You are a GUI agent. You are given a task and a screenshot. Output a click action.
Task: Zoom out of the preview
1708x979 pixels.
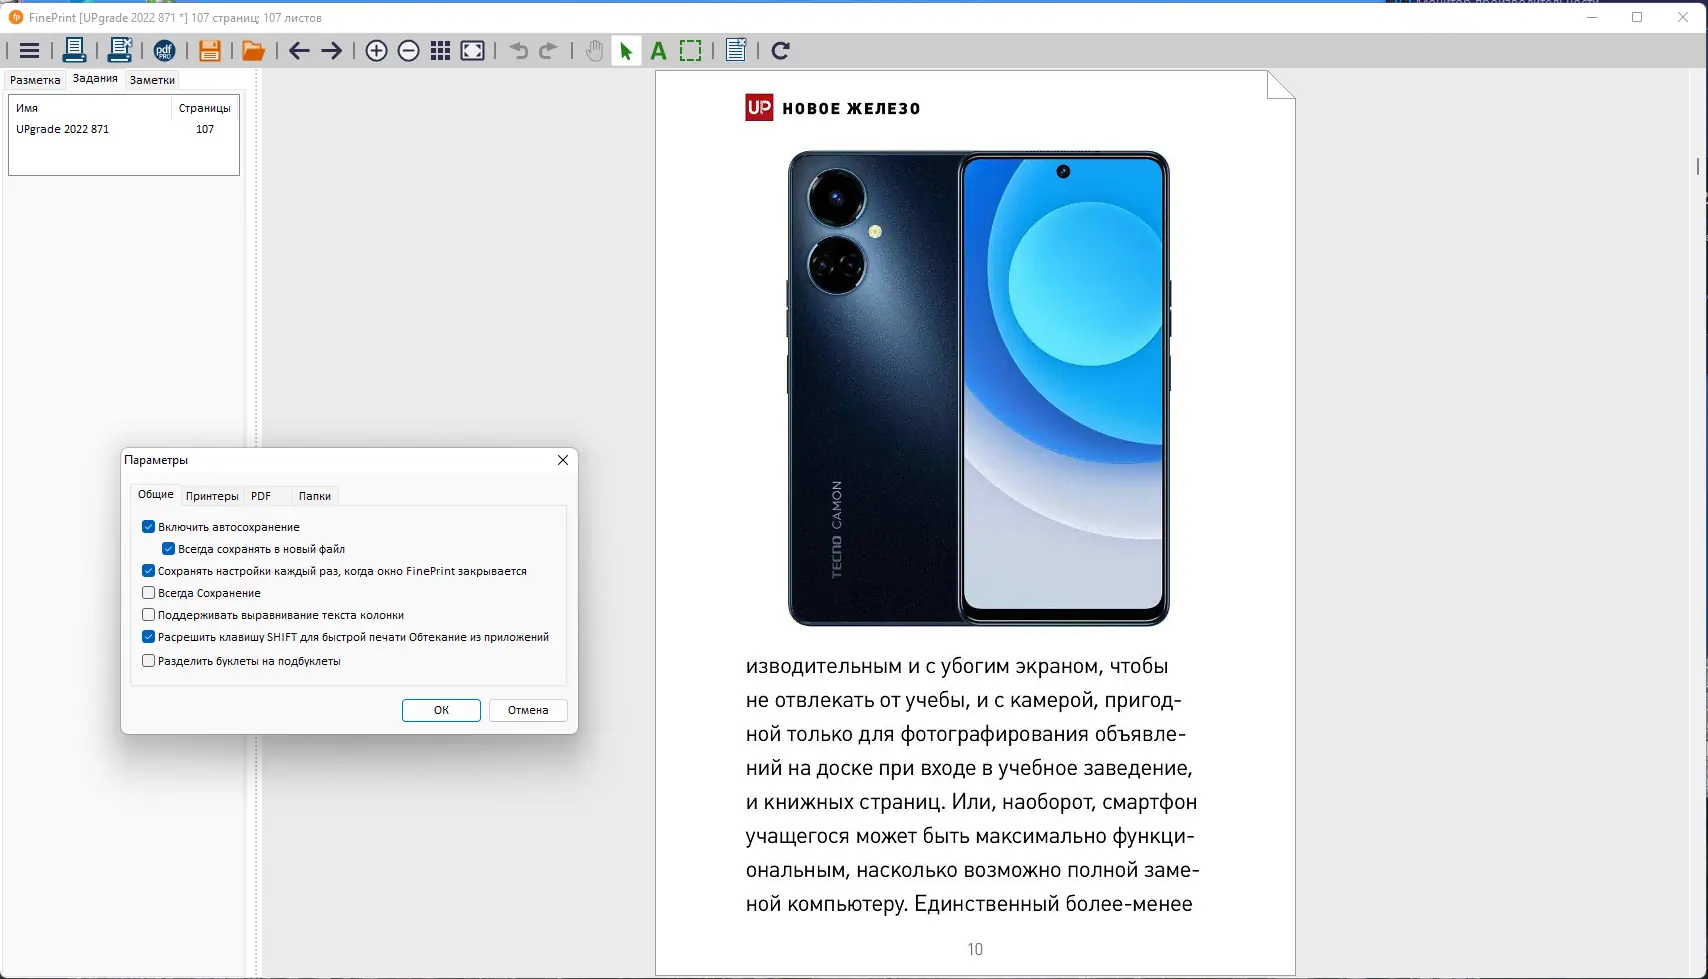pyautogui.click(x=408, y=50)
